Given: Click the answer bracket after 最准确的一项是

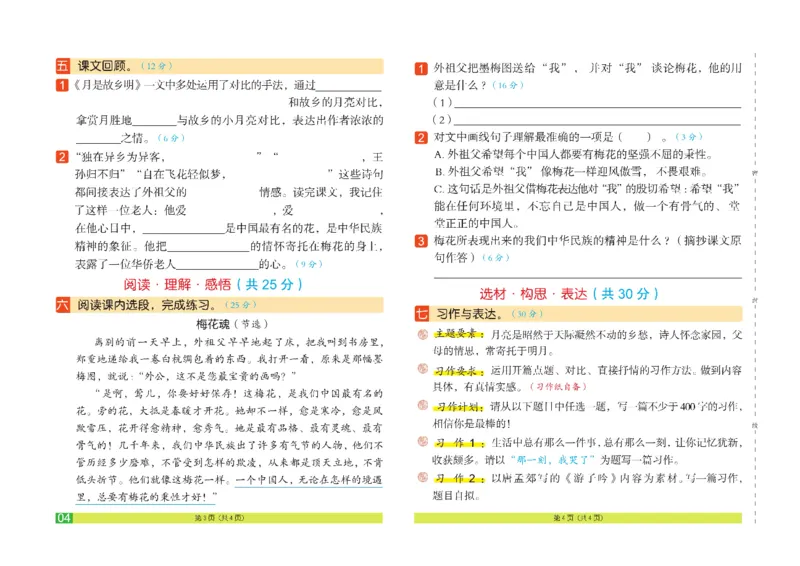Looking at the screenshot, I should point(635,137).
